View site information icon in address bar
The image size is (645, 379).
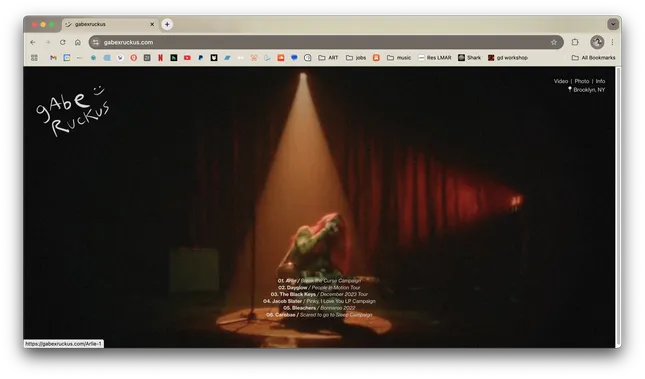(96, 42)
